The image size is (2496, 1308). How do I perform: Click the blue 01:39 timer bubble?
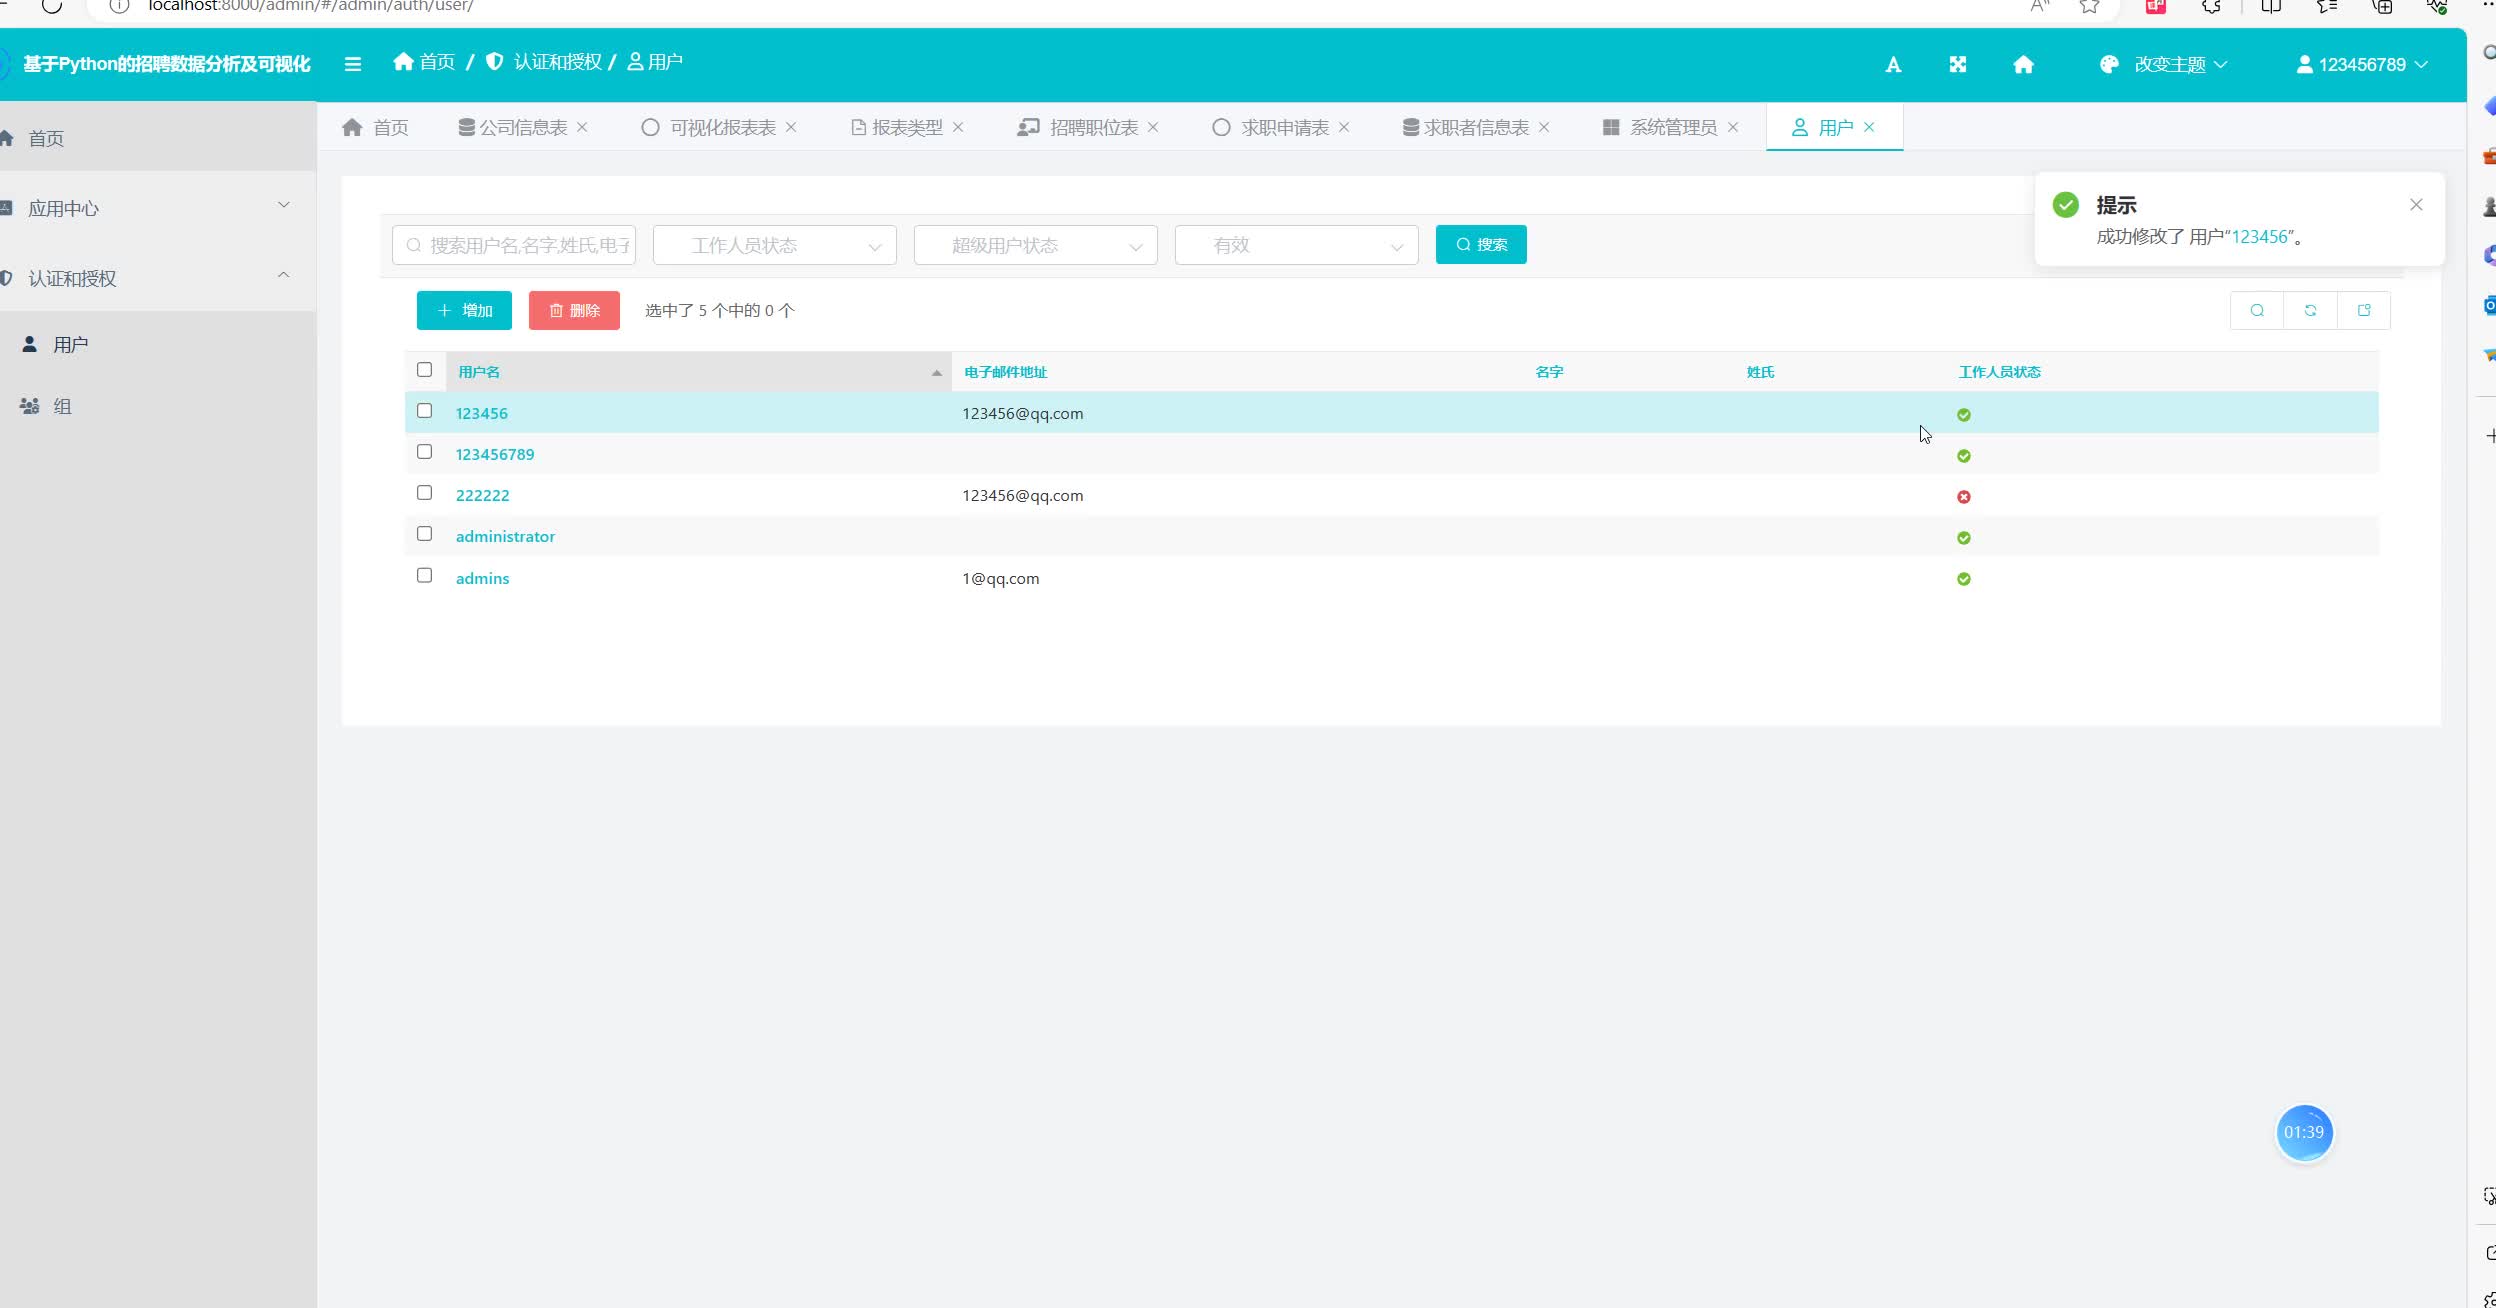coord(2304,1133)
